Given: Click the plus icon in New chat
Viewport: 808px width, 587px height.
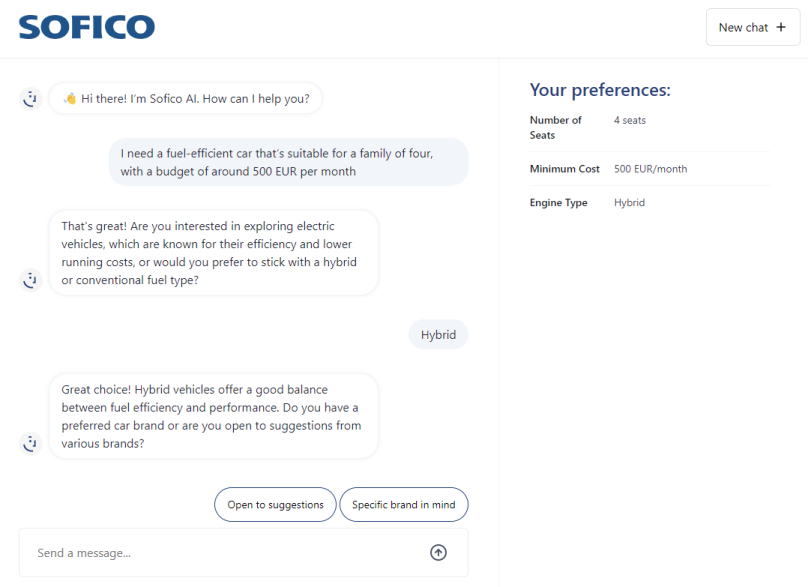Looking at the screenshot, I should pyautogui.click(x=781, y=27).
